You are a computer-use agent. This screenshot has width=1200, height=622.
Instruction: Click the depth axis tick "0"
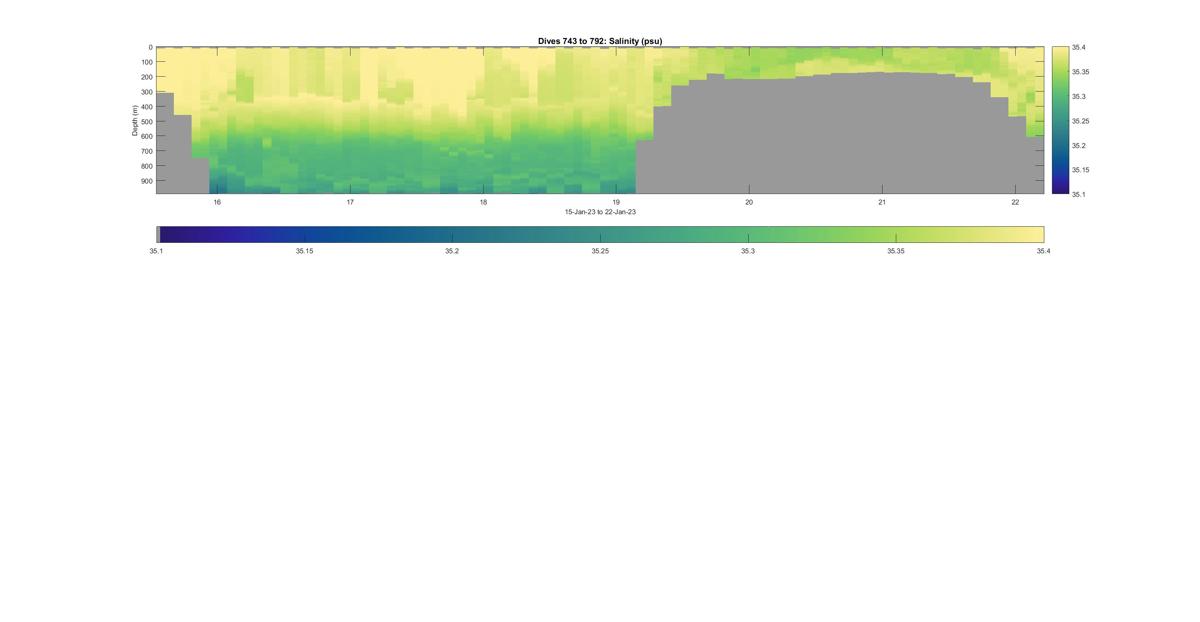coord(151,47)
